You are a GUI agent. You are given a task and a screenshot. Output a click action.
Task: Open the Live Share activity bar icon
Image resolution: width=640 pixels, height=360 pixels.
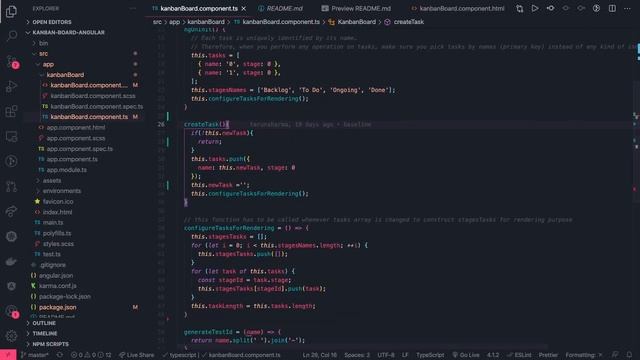[x=11, y=211]
